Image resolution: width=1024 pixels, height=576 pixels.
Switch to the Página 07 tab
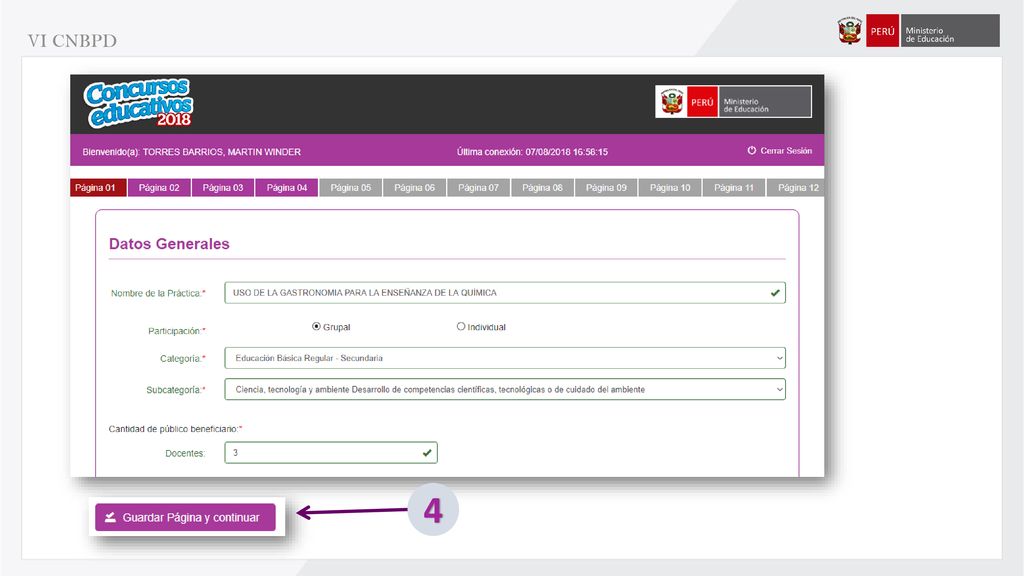(x=478, y=187)
